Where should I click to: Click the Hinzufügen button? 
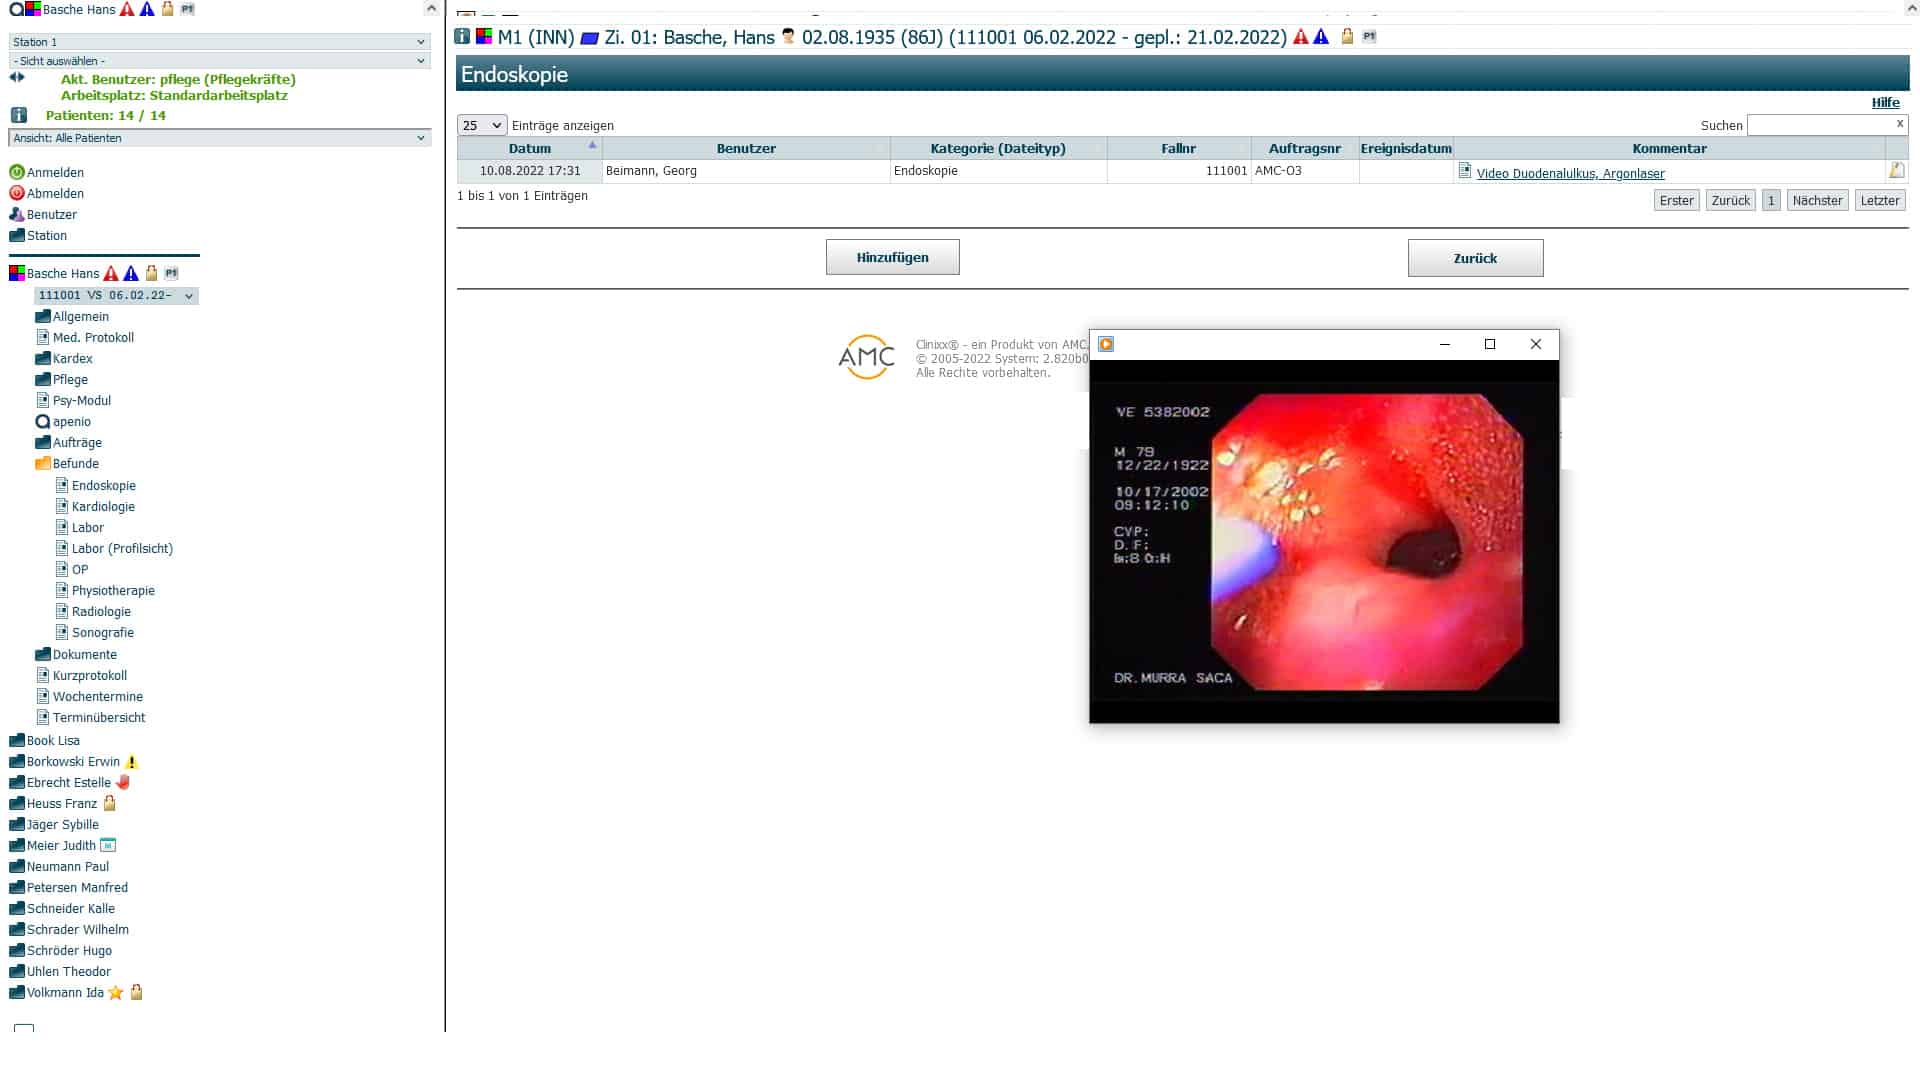(x=892, y=257)
